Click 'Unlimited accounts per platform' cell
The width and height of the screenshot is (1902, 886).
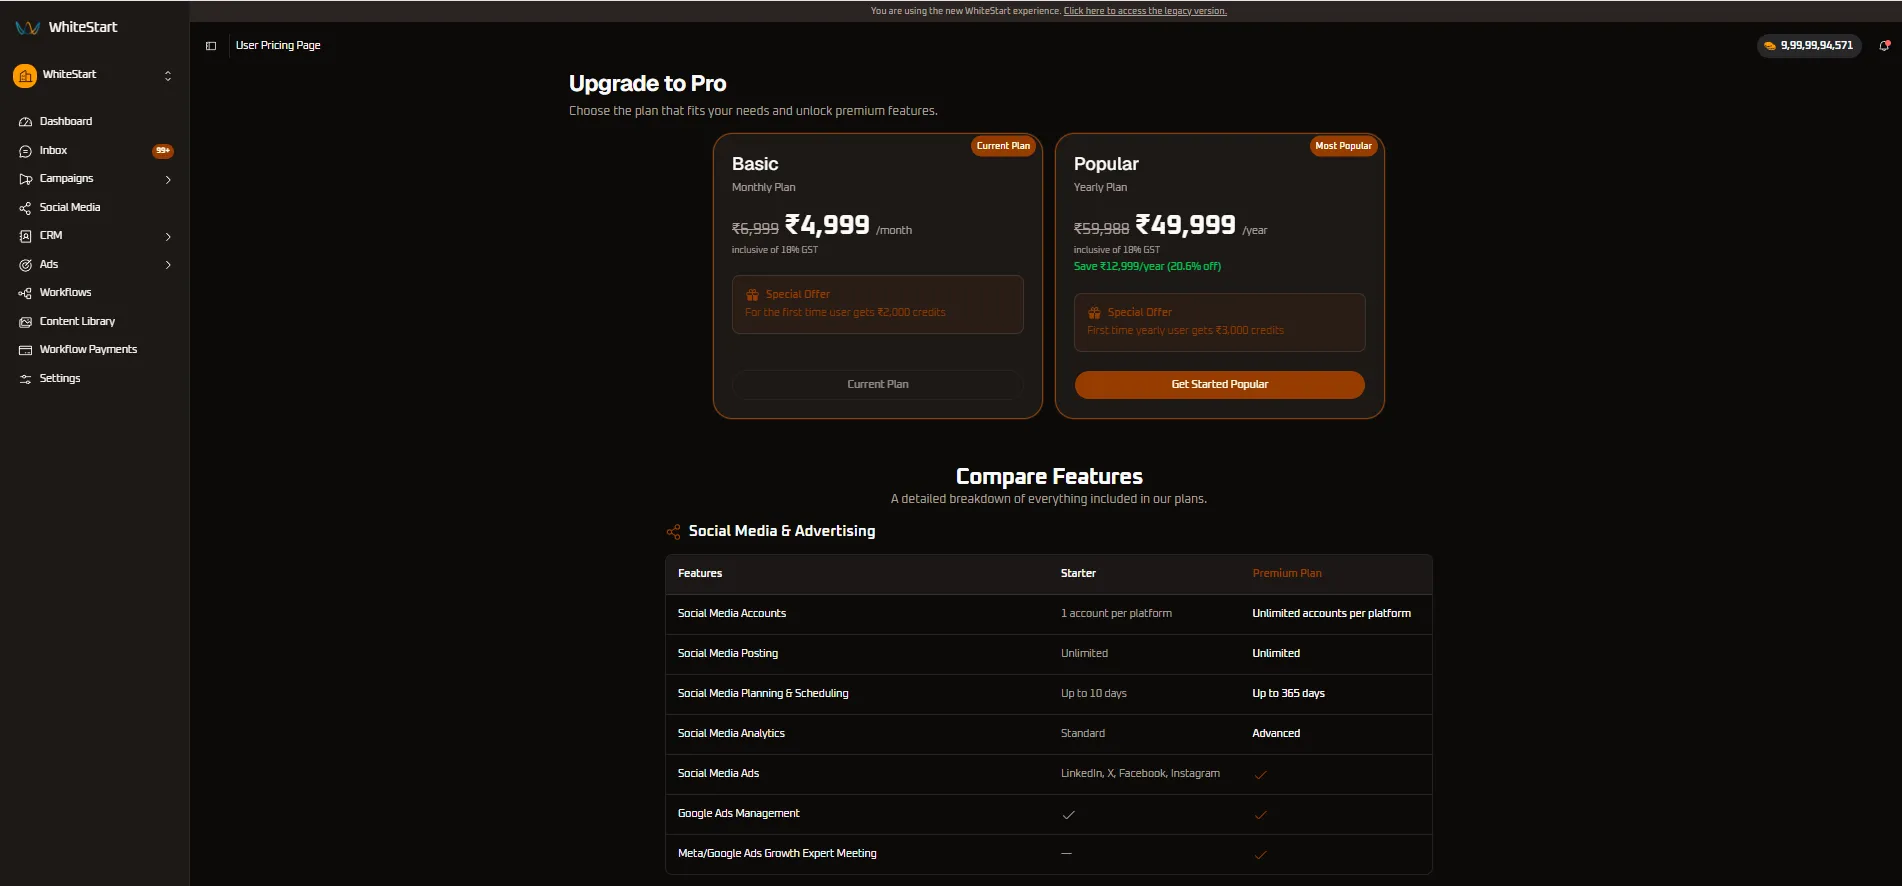1331,614
